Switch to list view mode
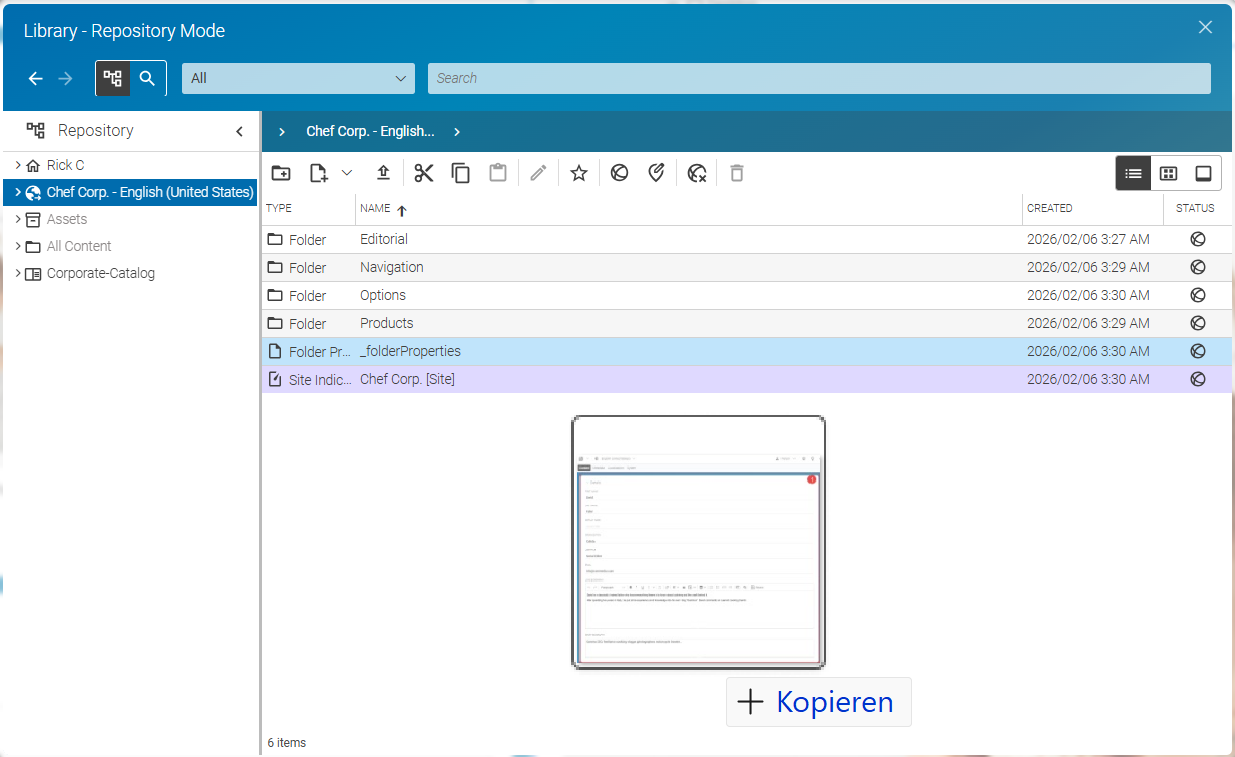1235x757 pixels. [1133, 173]
